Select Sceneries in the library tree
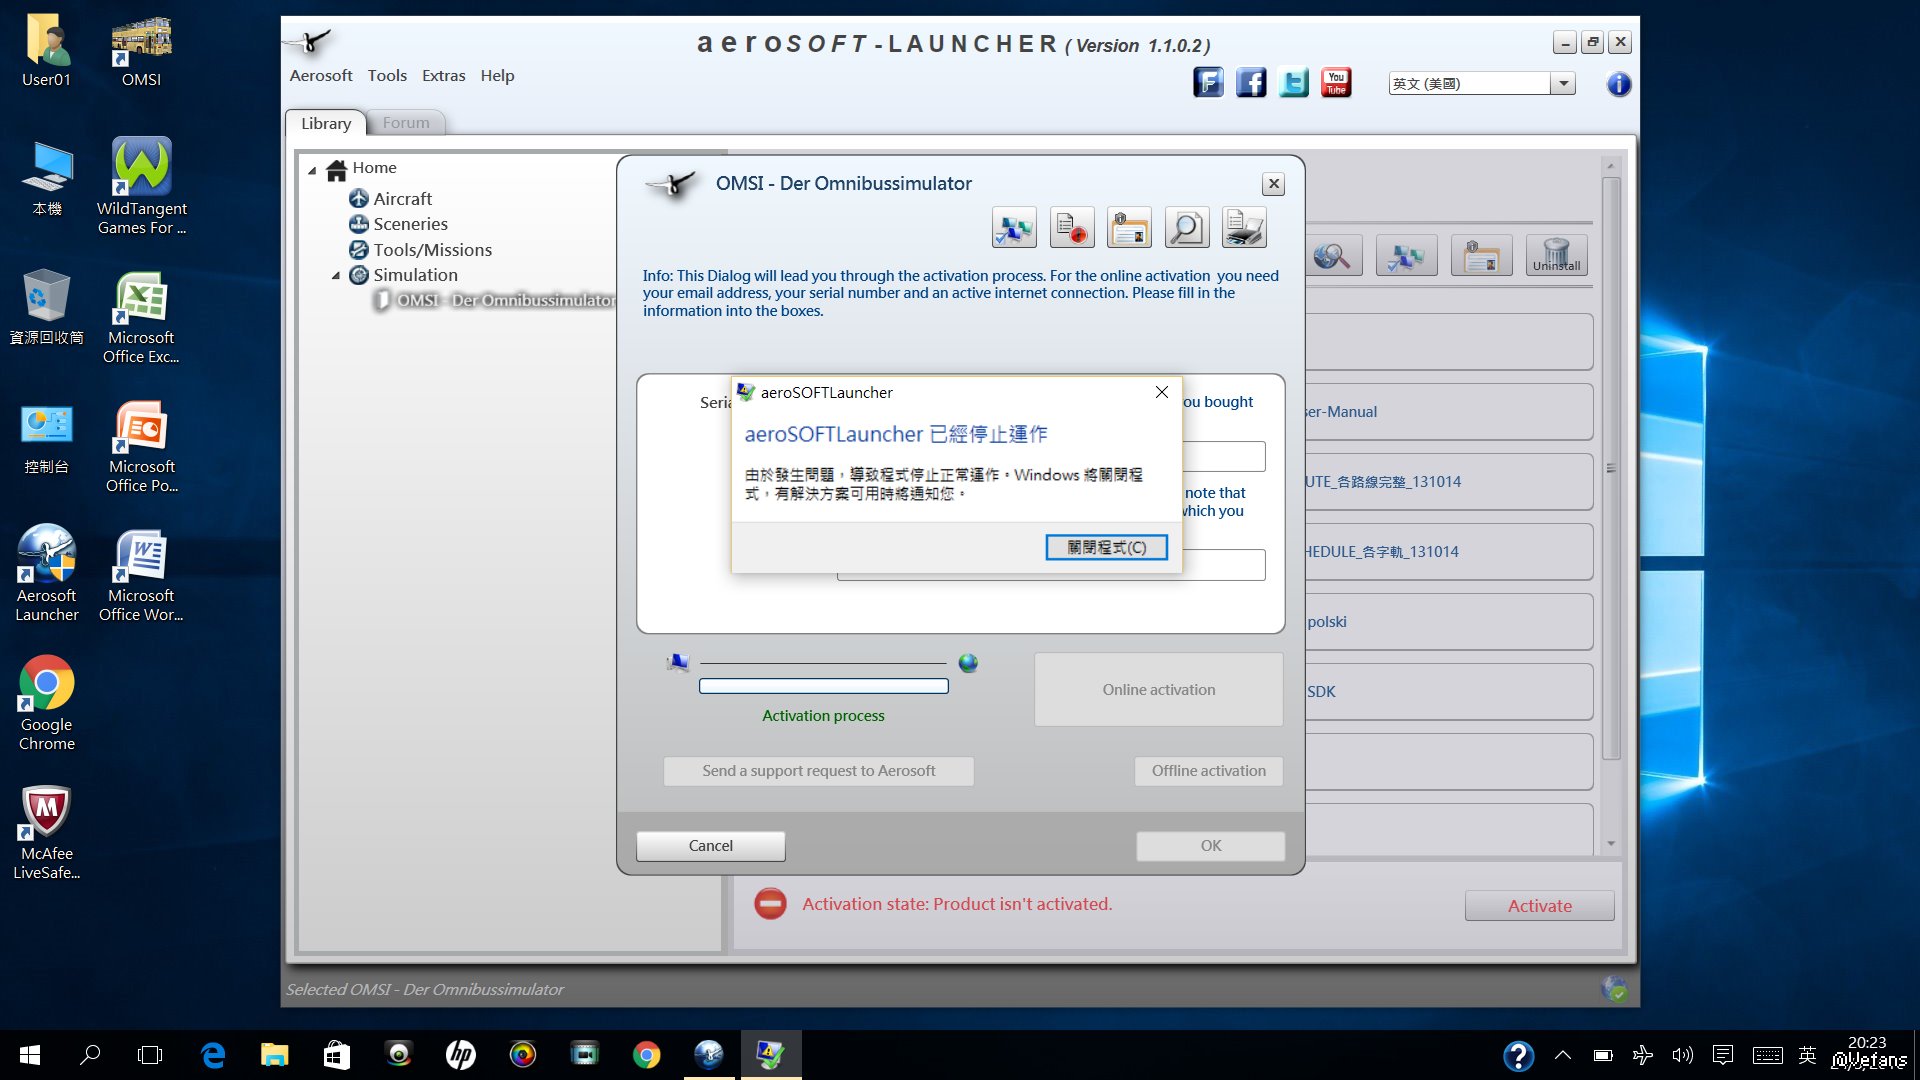Screen dimensions: 1920x1080 click(410, 224)
